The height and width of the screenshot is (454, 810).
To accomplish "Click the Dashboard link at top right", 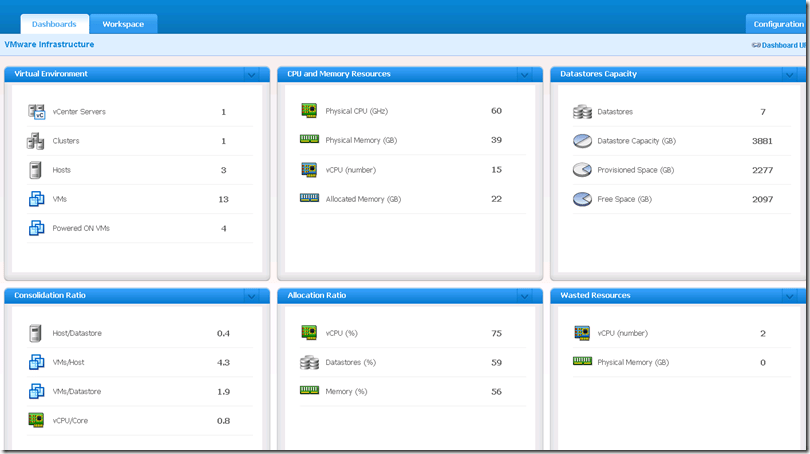I will click(779, 45).
